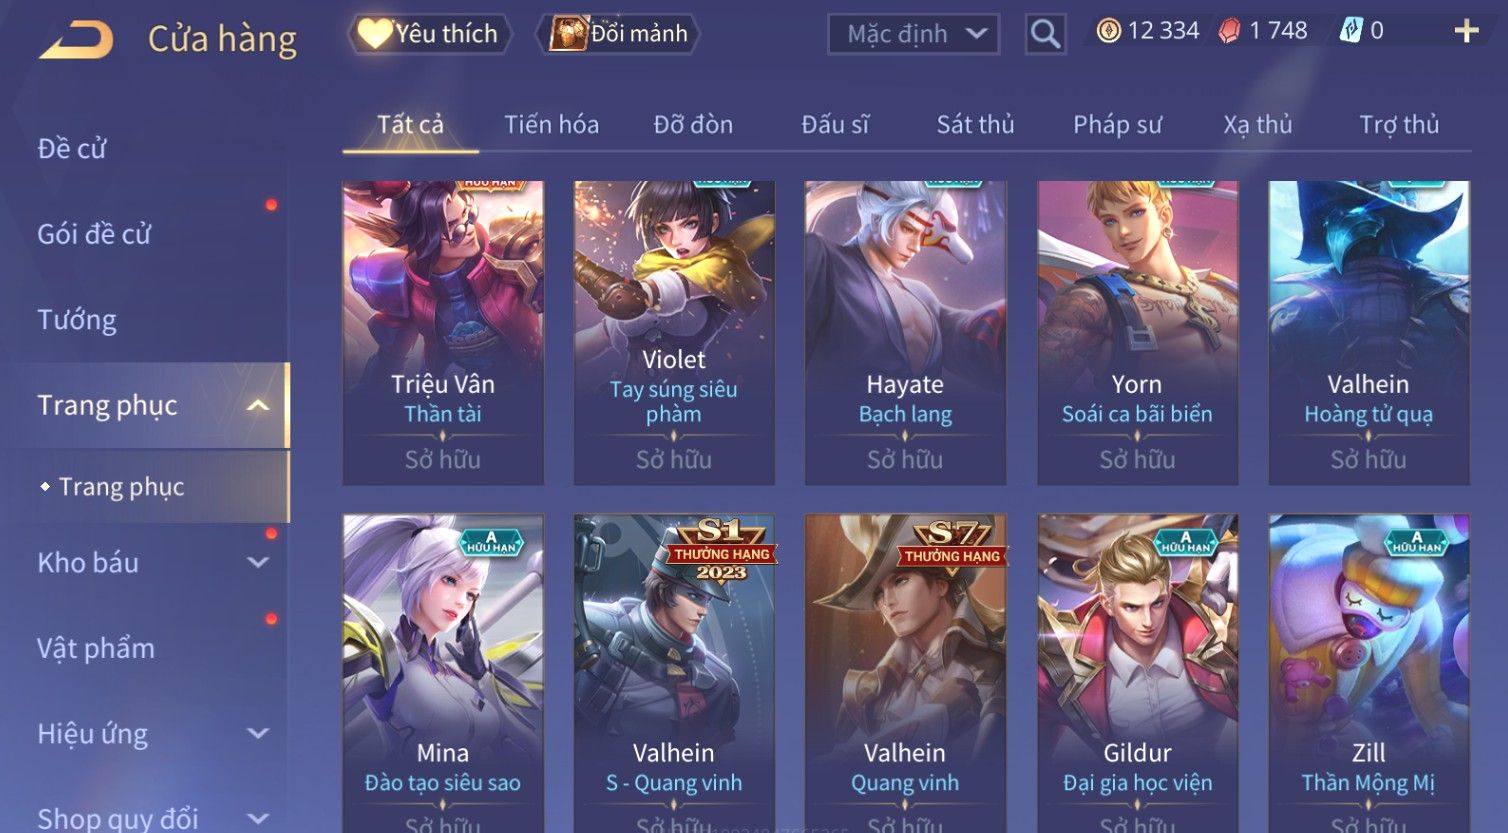Open Đổi mảnh chest exchange
The height and width of the screenshot is (833, 1508).
[618, 34]
